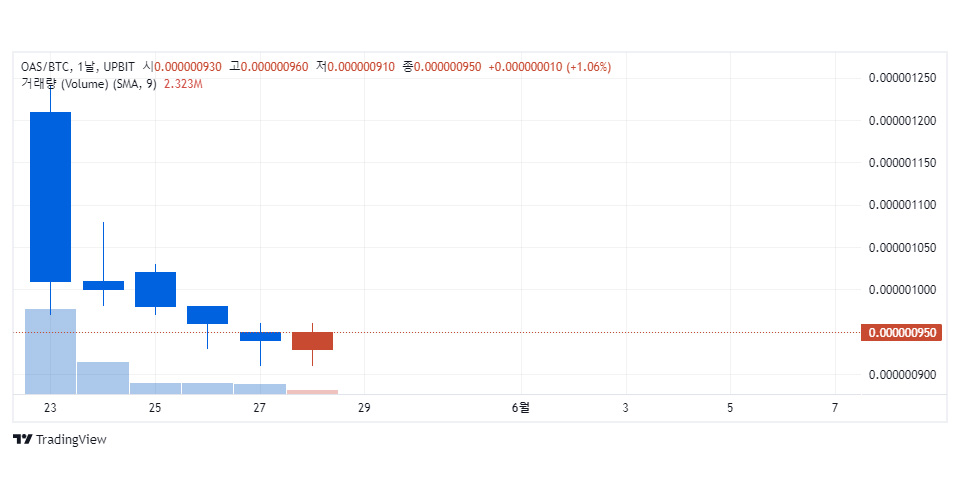Click date 7 on the time axis

tap(834, 408)
